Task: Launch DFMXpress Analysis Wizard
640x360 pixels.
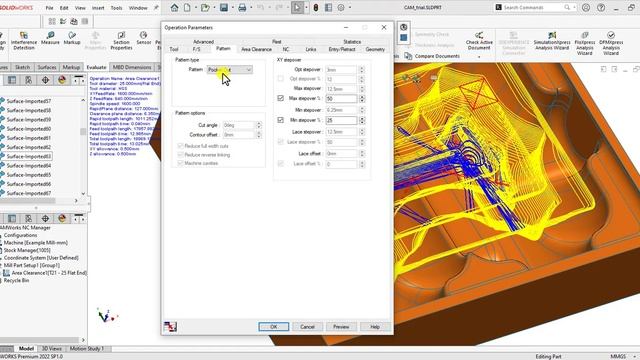Action: 611,43
